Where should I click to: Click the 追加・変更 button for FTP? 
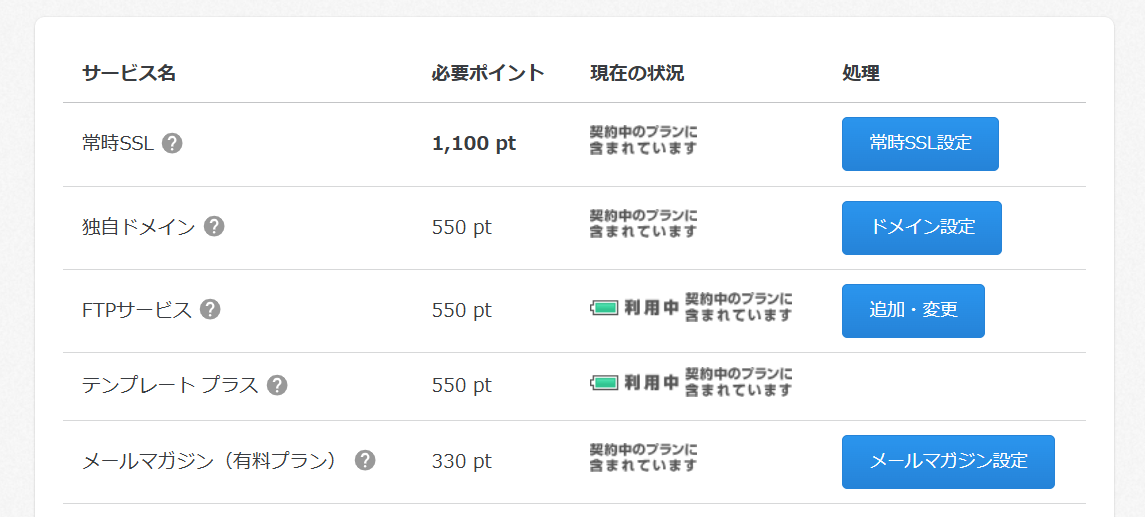coord(913,310)
